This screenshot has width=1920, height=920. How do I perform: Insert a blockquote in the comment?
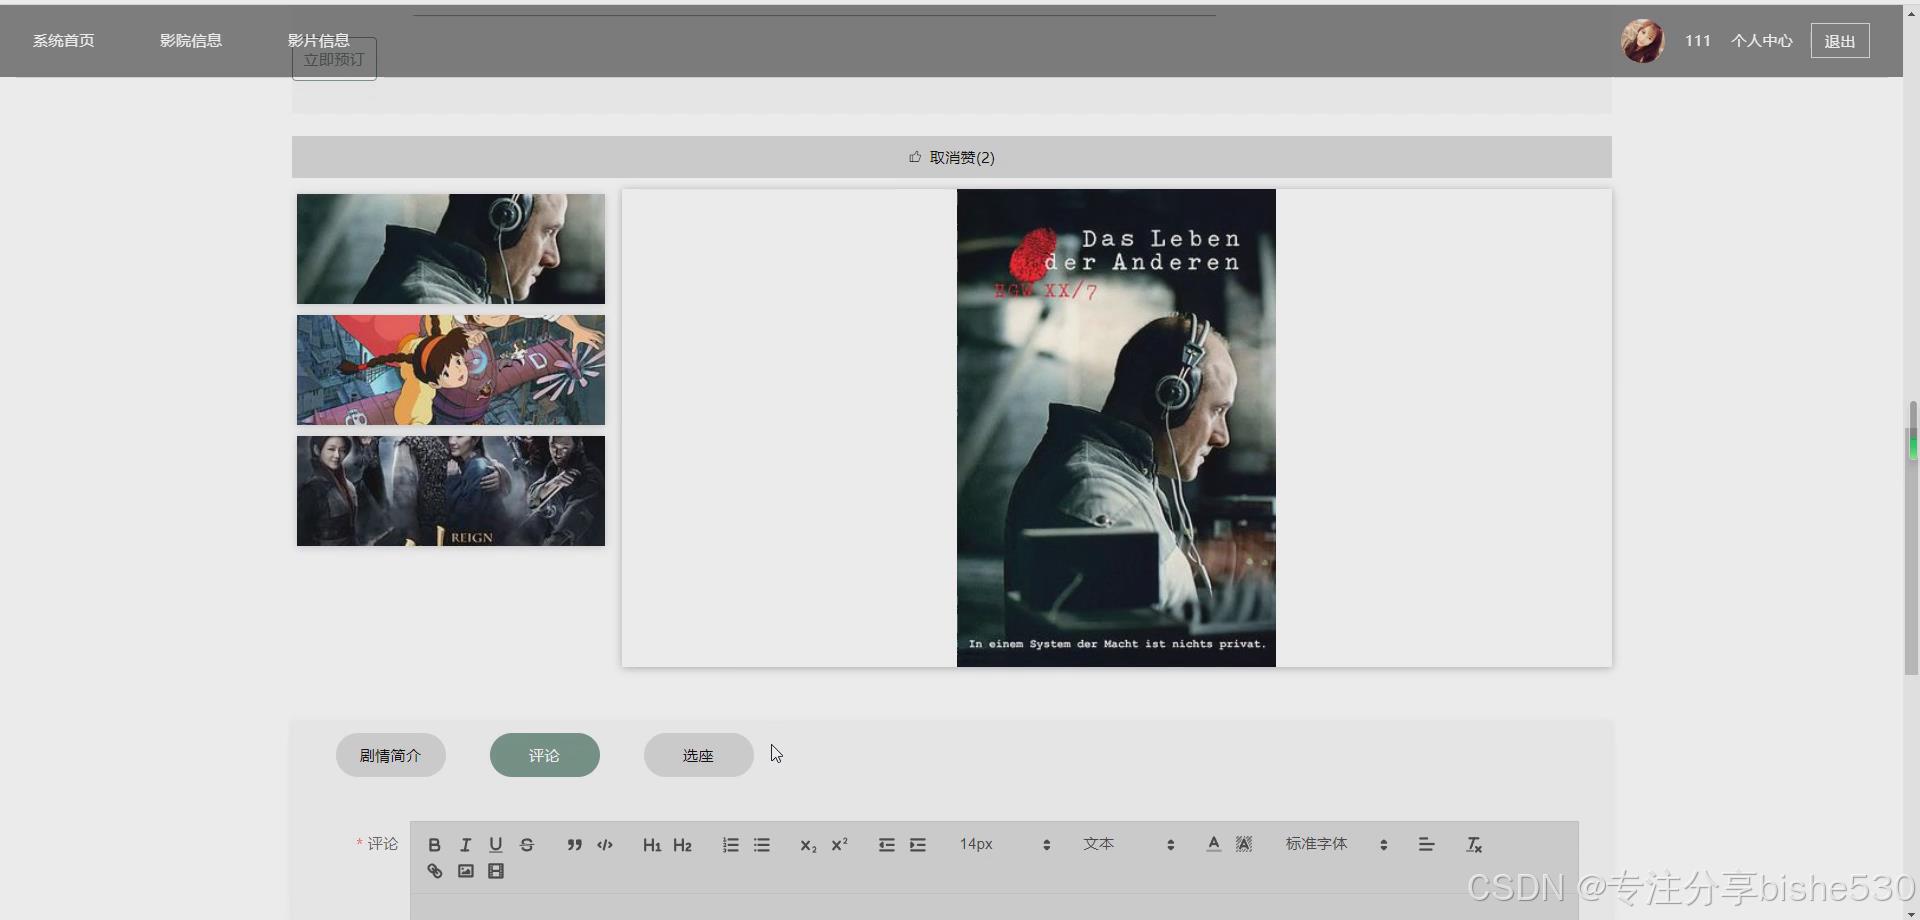(574, 845)
